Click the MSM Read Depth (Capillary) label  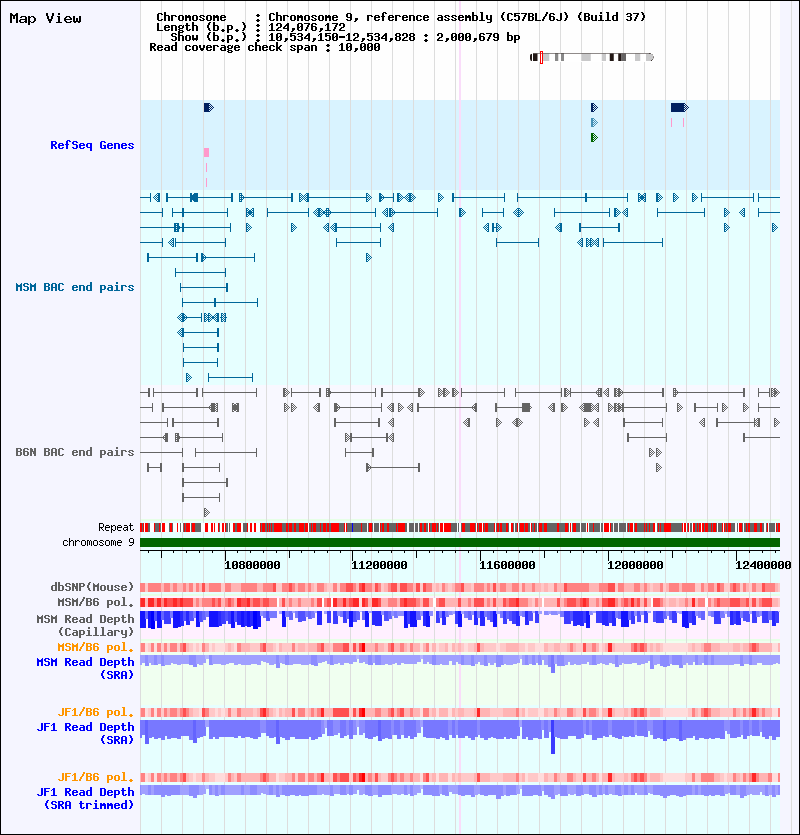pyautogui.click(x=85, y=625)
